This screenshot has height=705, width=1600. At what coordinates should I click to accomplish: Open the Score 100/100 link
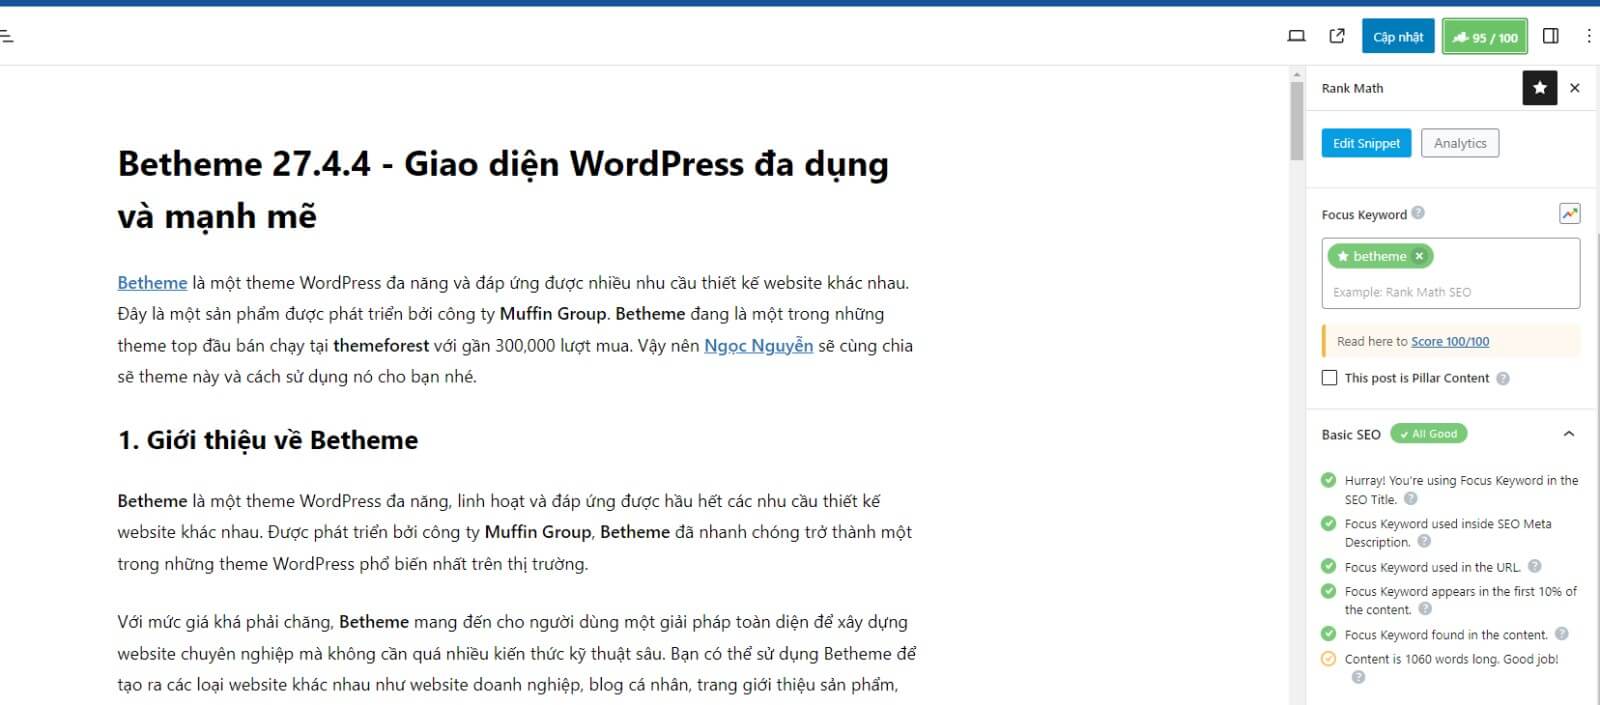click(1450, 341)
